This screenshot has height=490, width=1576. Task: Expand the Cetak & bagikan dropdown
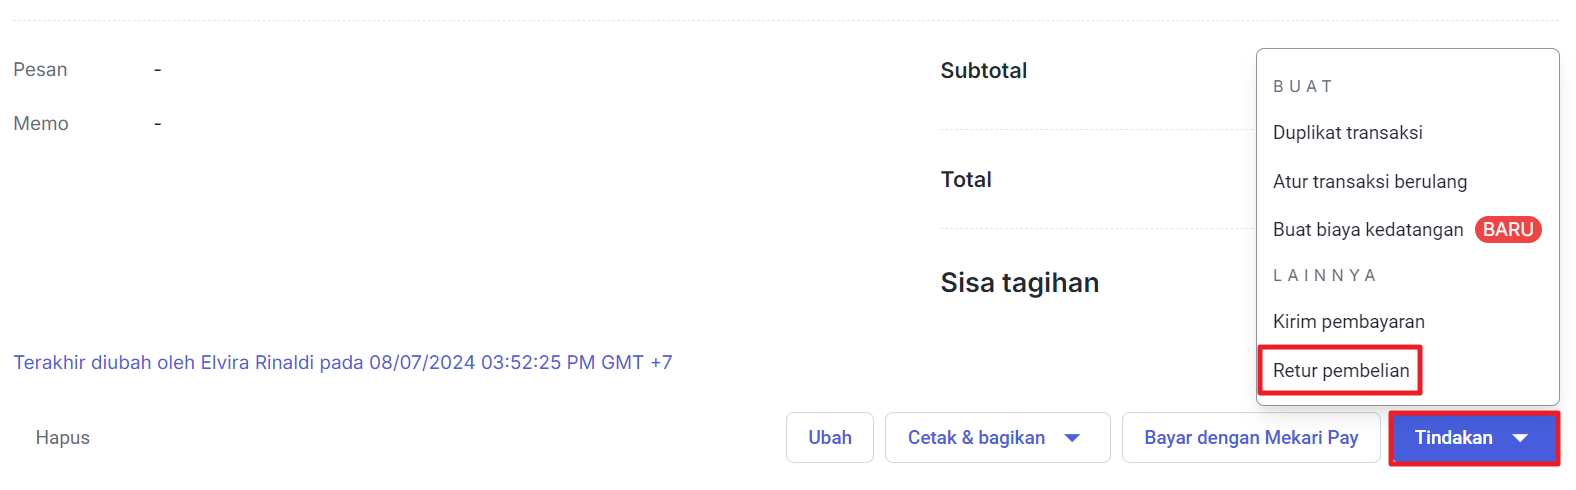pos(996,438)
